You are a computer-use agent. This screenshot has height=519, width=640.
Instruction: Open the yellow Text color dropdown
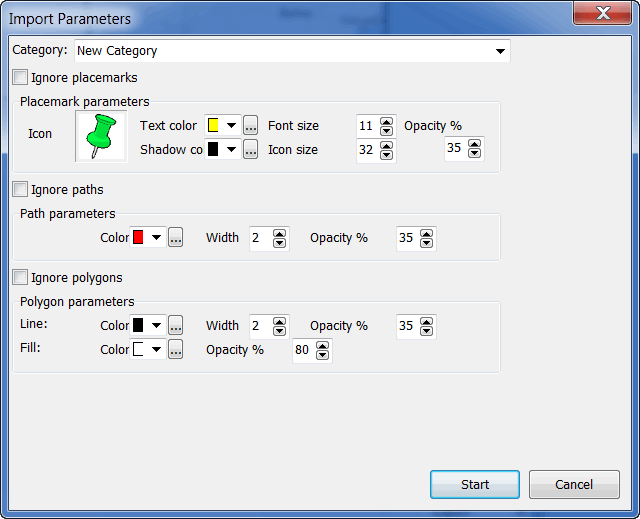[x=231, y=126]
